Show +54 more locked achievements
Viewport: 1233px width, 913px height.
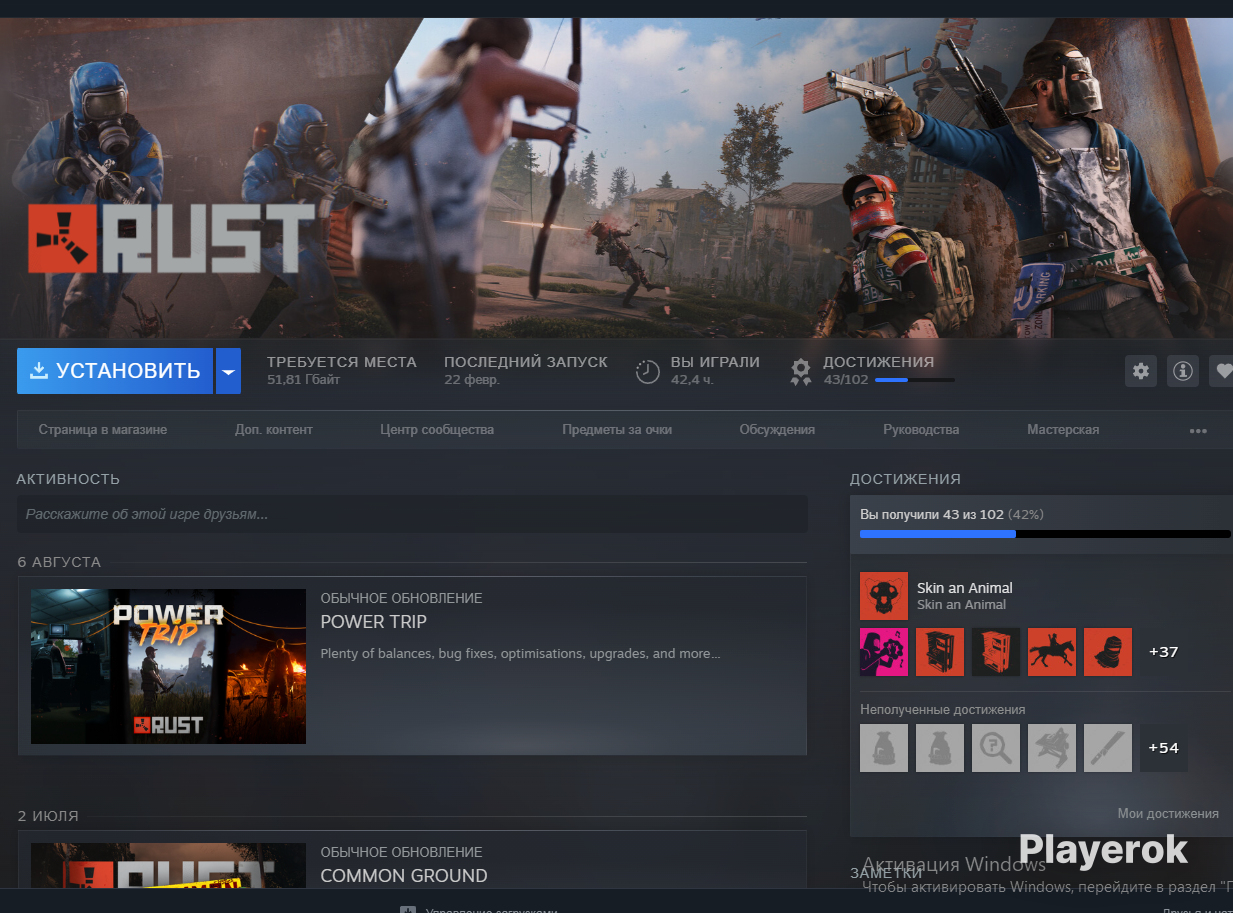coord(1164,748)
